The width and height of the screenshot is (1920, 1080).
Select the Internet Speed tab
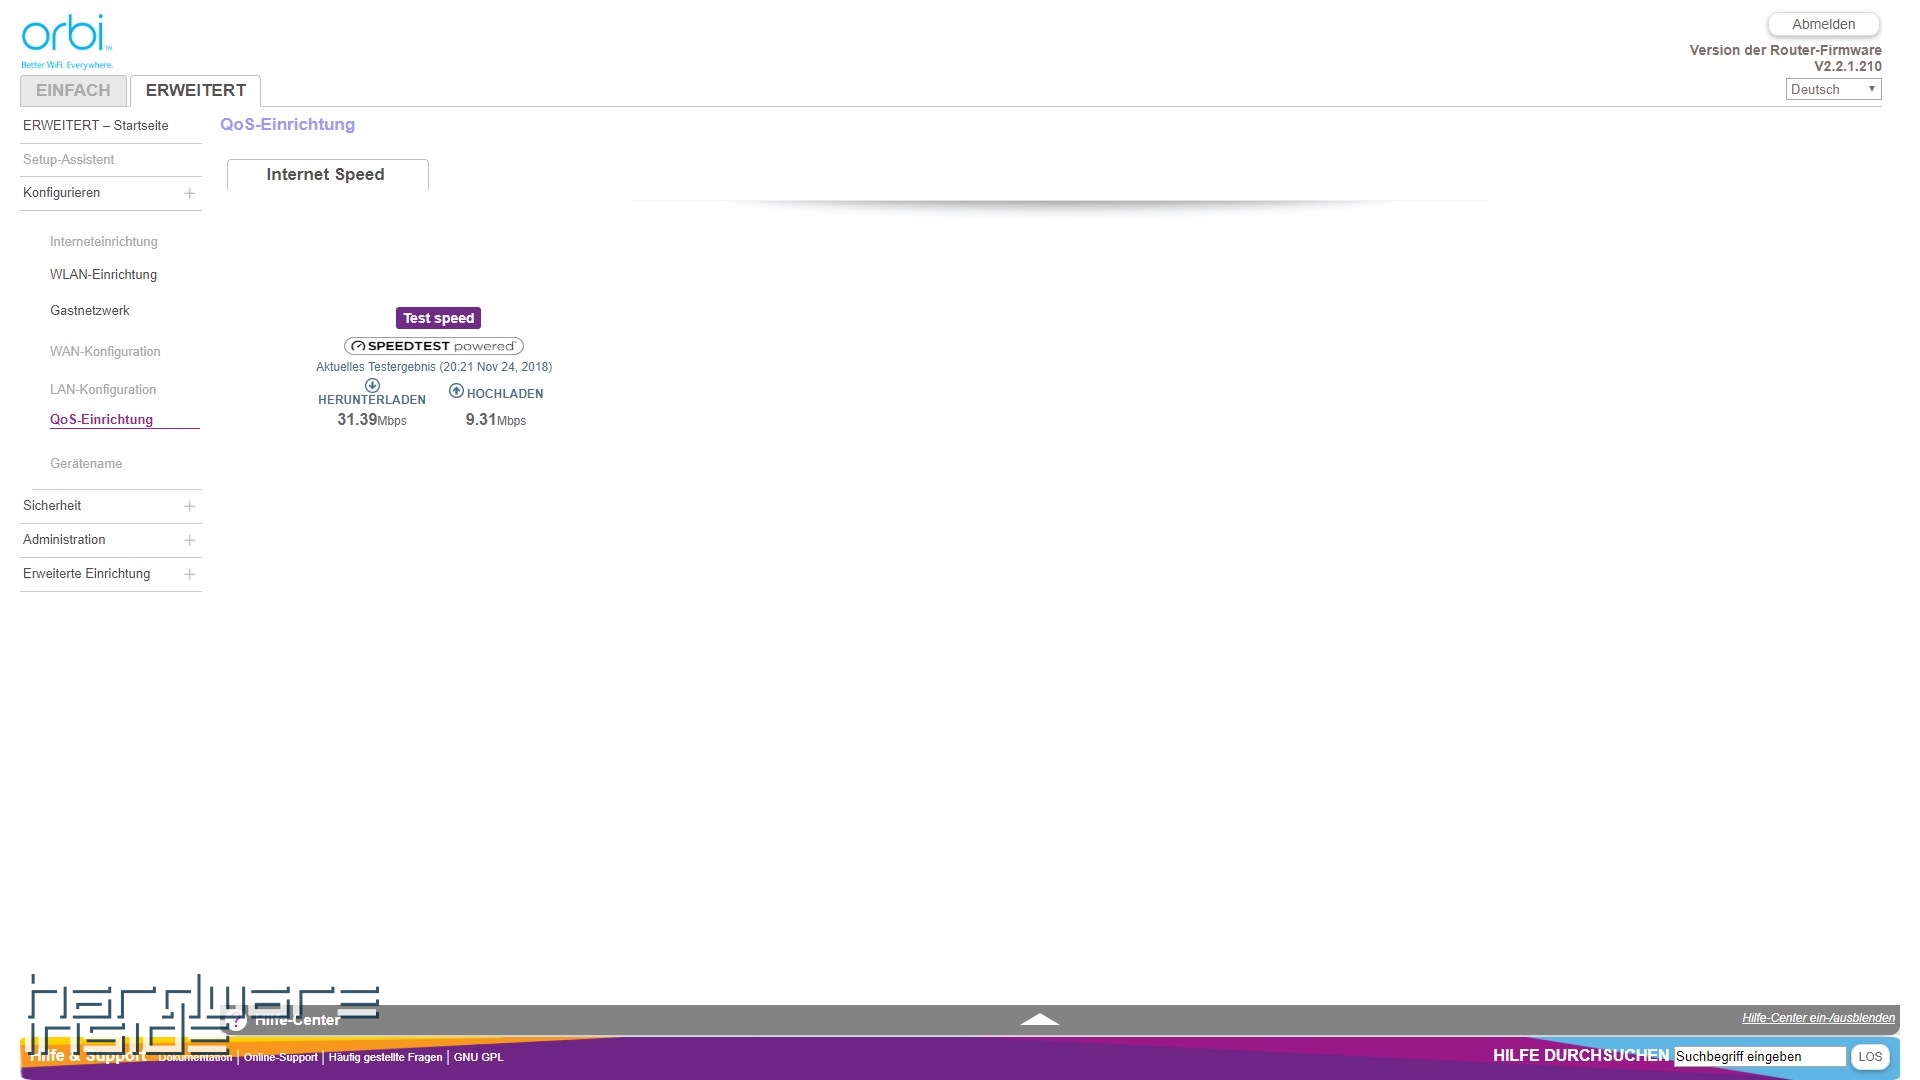pyautogui.click(x=327, y=174)
